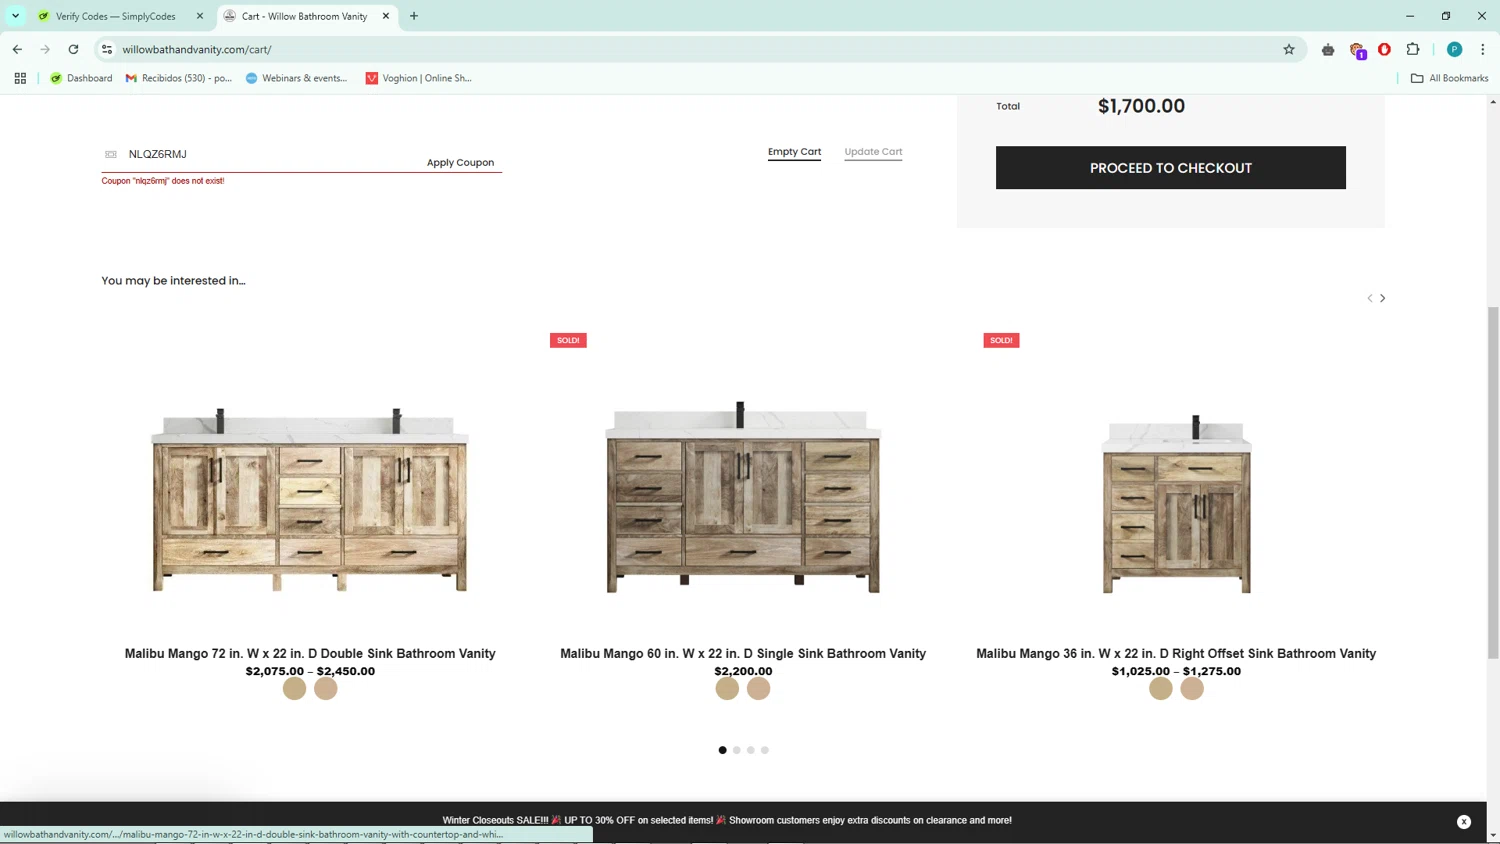Open the Dashboard bookmark
This screenshot has height=844, width=1500.
click(x=81, y=78)
